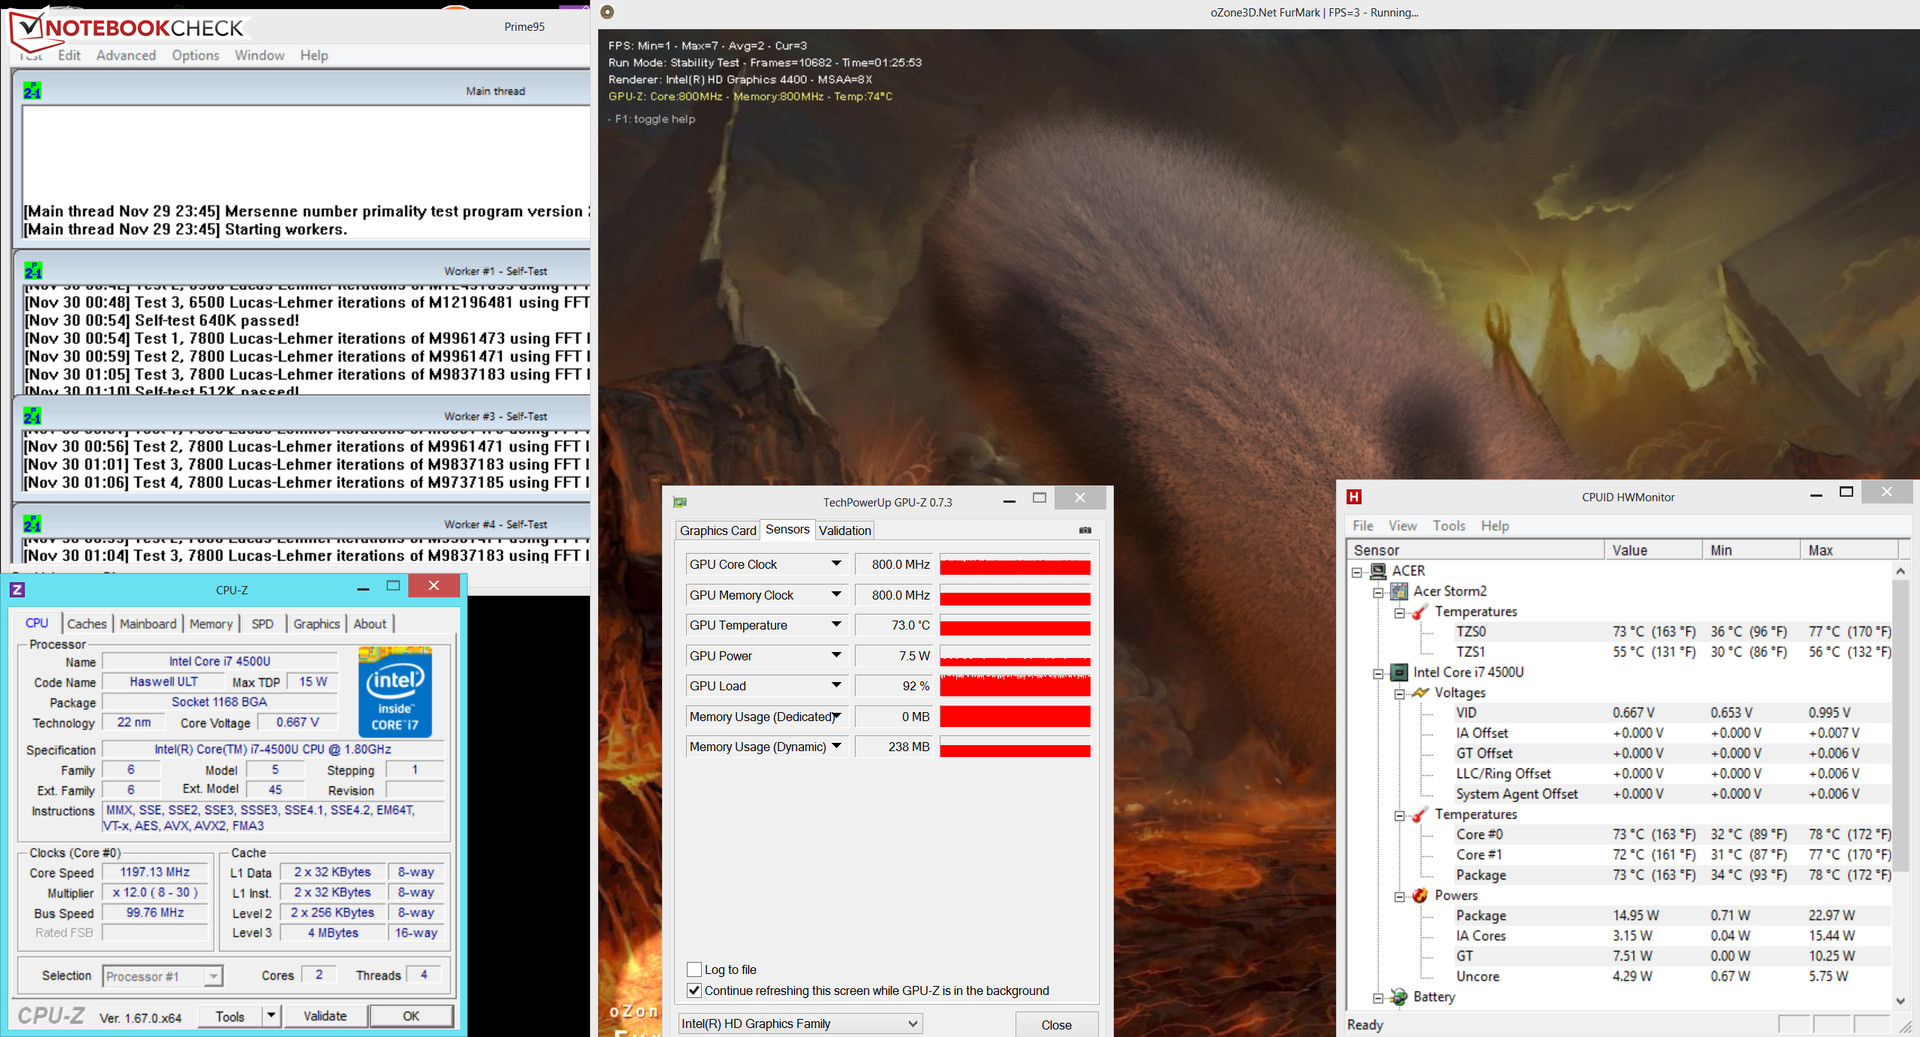This screenshot has height=1037, width=1920.
Task: Click the Value column header in HWMonitor
Action: click(1653, 550)
